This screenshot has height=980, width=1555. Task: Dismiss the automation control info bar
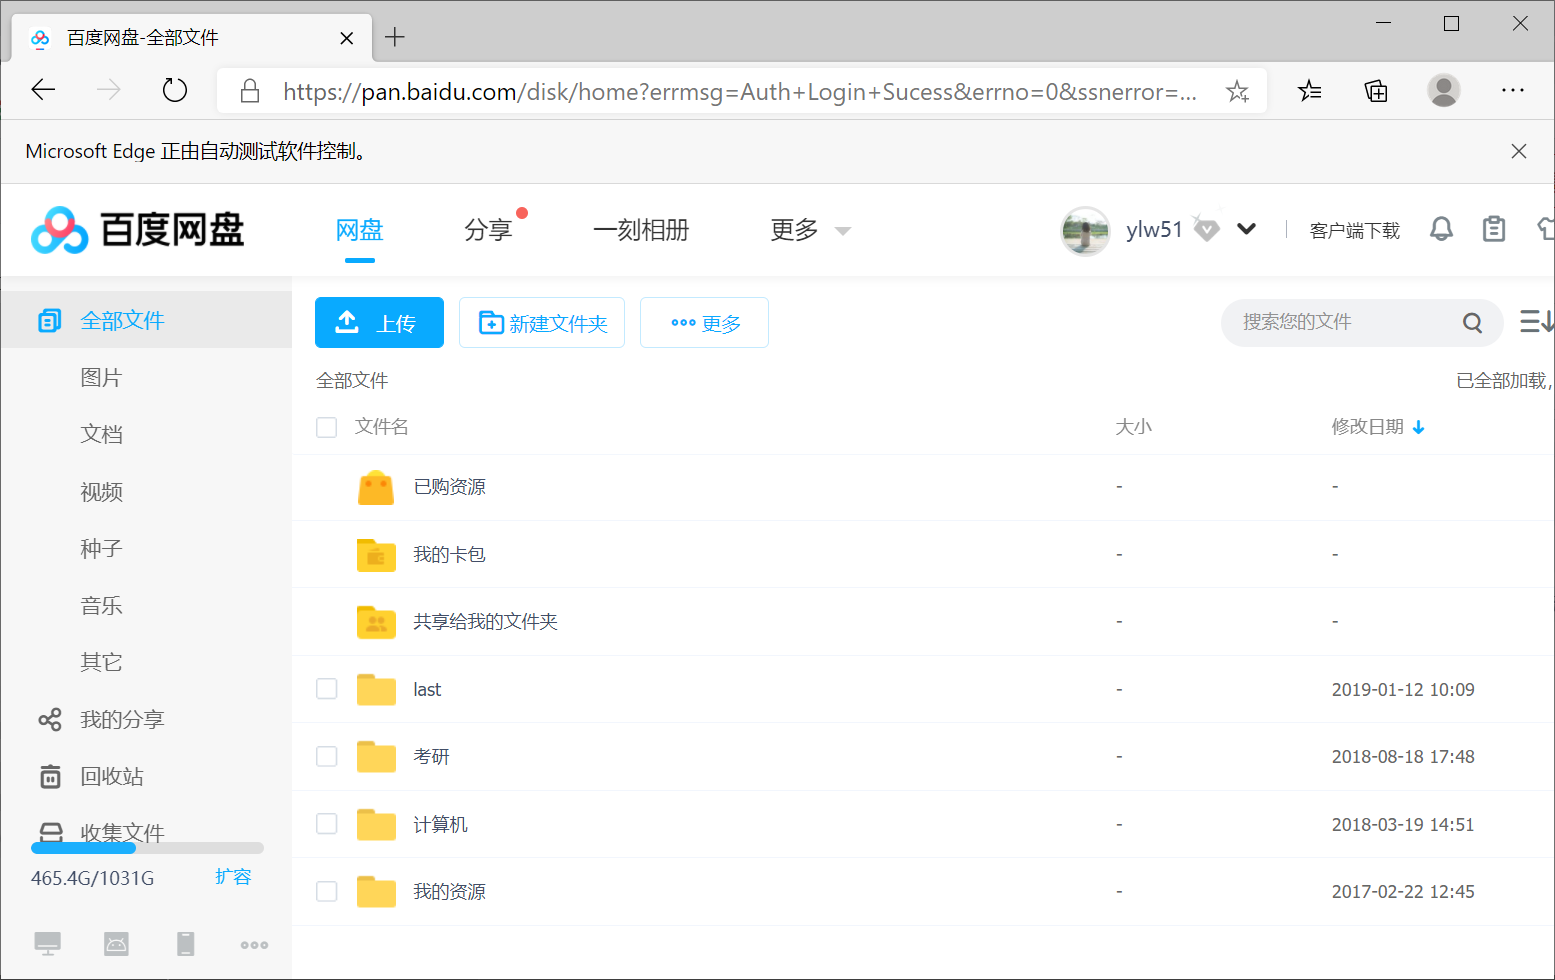(x=1518, y=151)
